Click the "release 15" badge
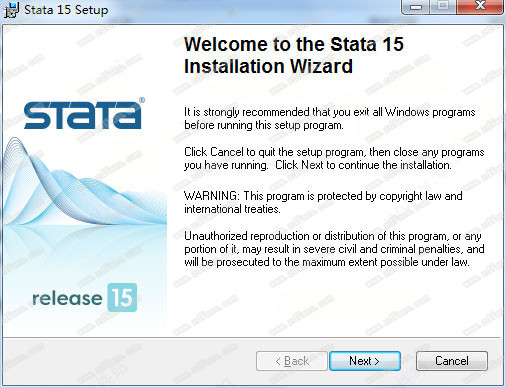The image size is (506, 388). pyautogui.click(x=85, y=297)
